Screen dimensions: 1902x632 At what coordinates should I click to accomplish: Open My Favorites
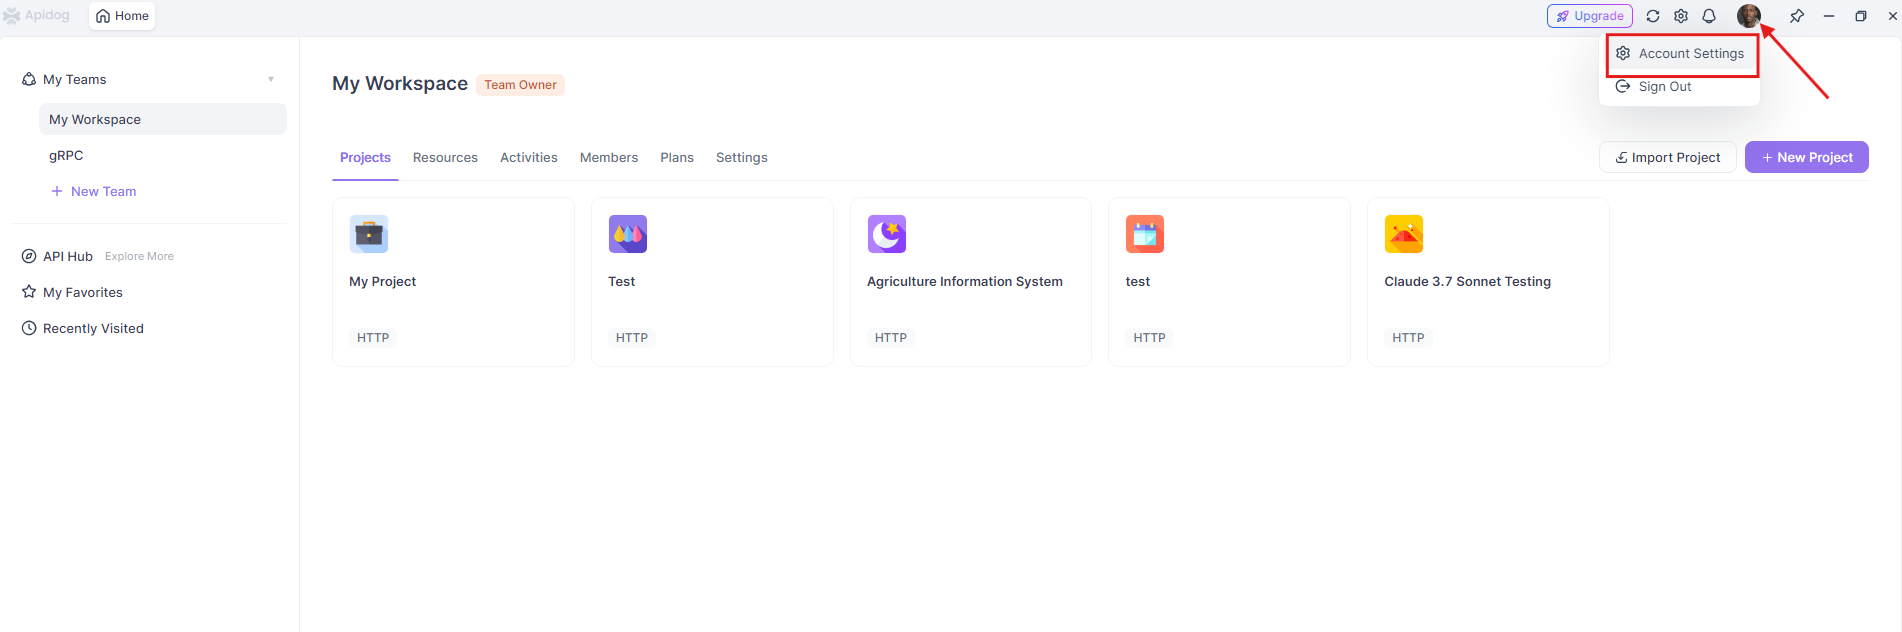click(x=83, y=292)
